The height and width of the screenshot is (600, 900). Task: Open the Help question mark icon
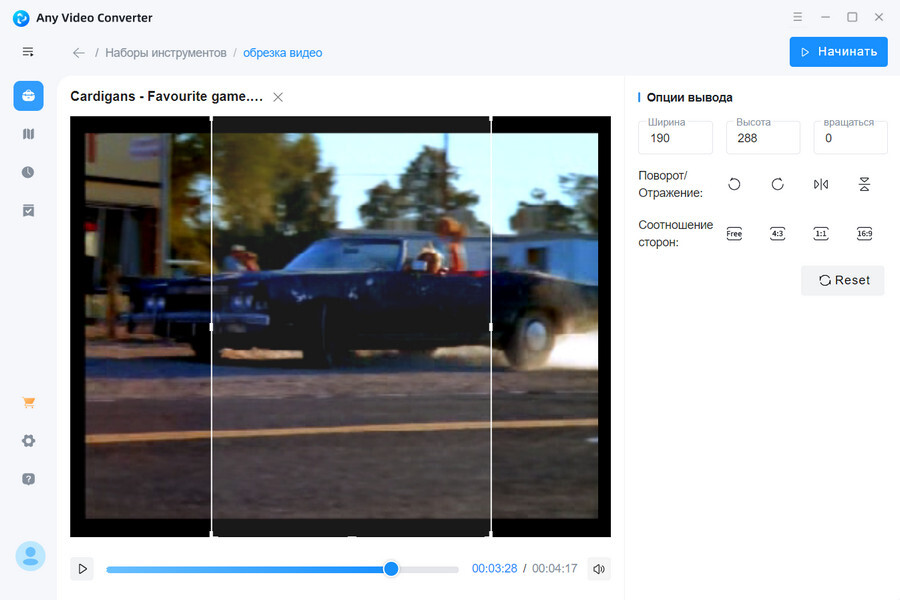(x=28, y=479)
